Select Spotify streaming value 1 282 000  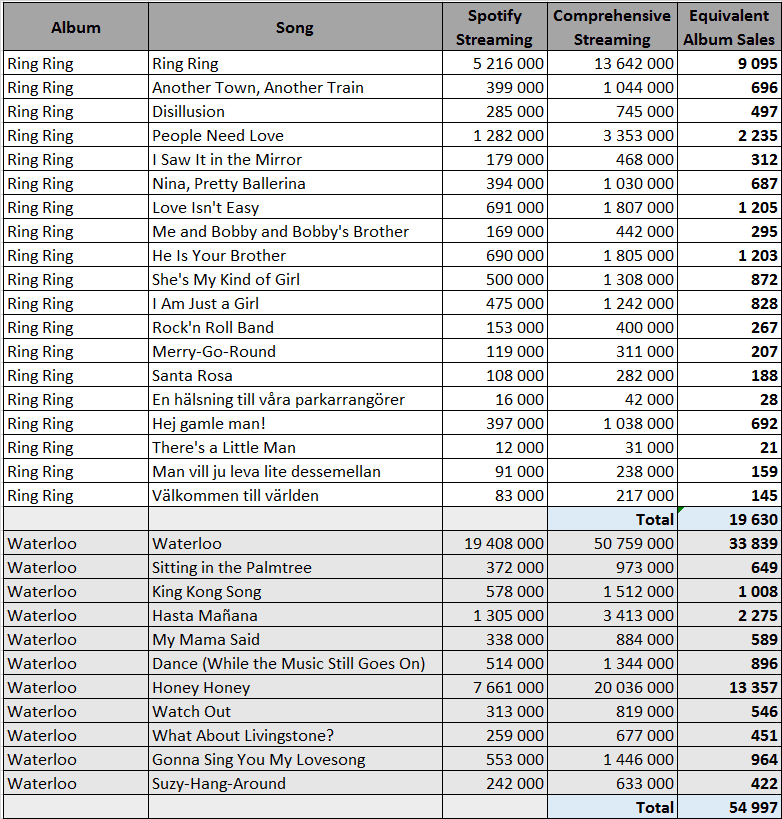(x=495, y=135)
